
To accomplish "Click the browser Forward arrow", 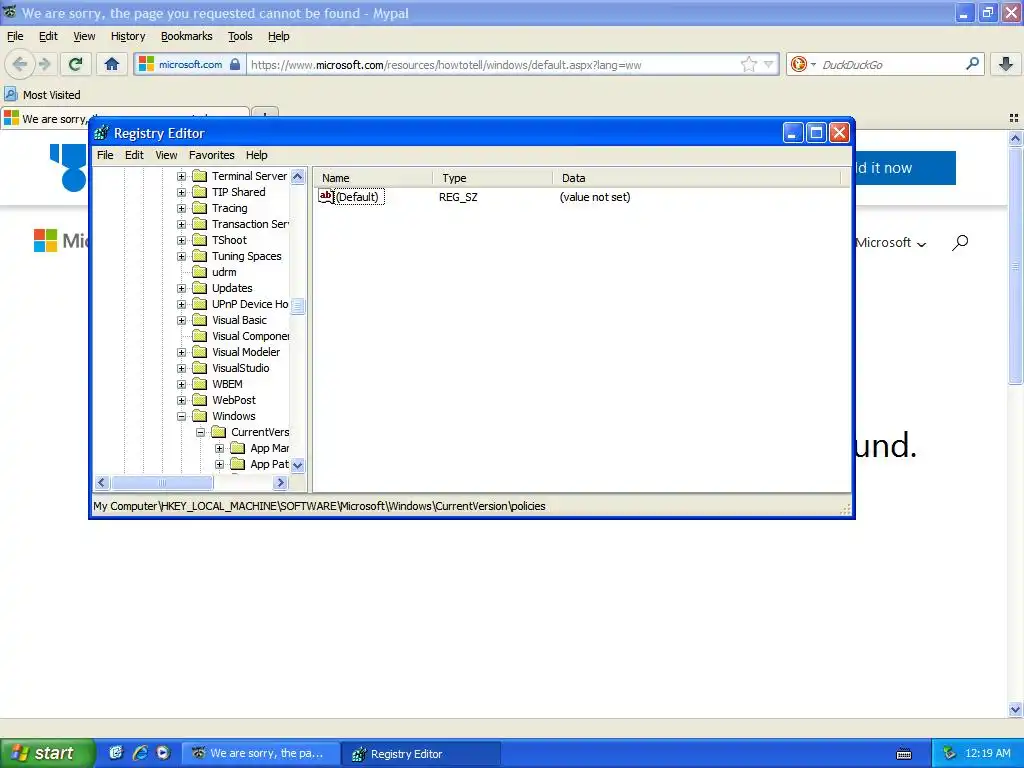I will tap(44, 64).
